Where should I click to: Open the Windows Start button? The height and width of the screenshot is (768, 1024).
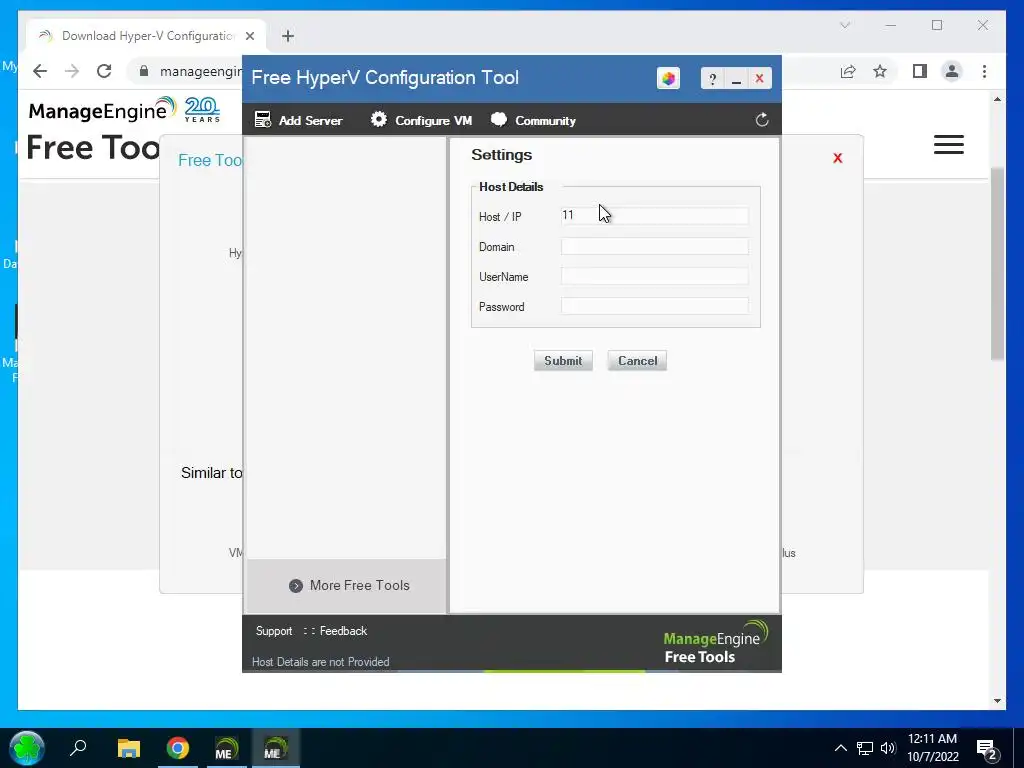click(x=27, y=748)
